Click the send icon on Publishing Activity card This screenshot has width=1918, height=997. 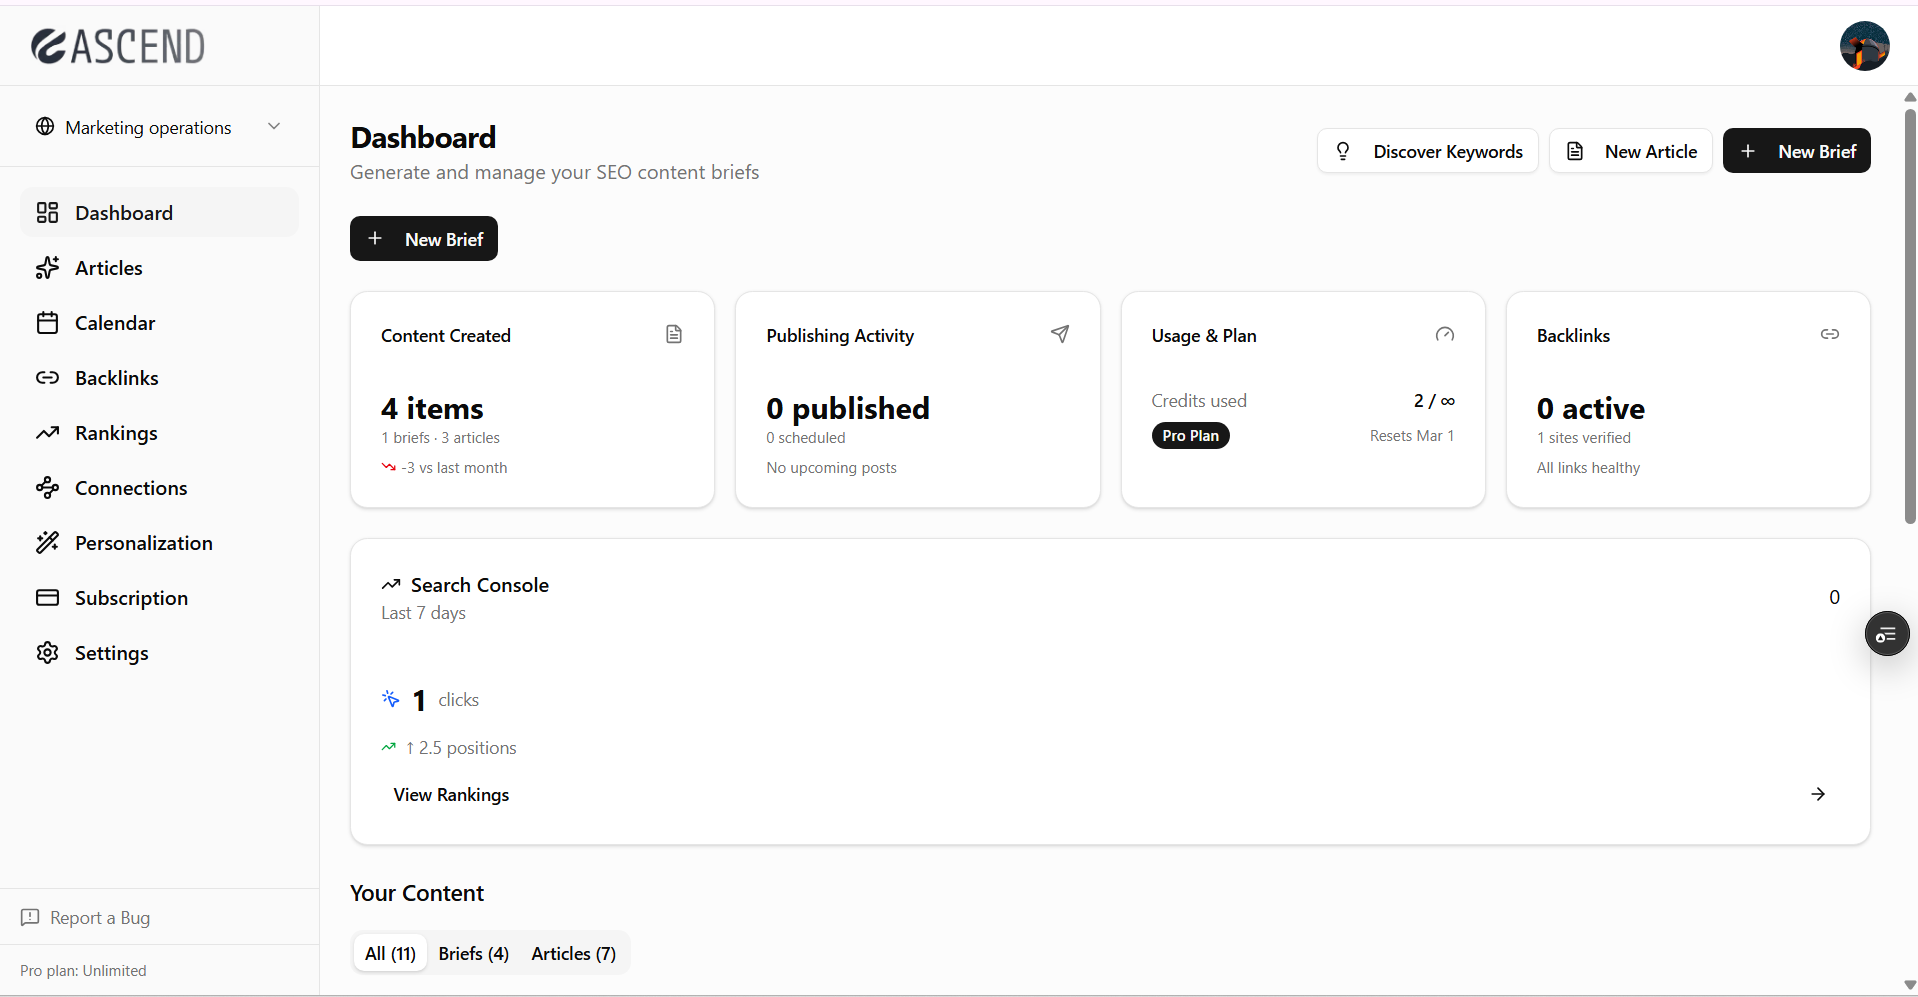[1060, 334]
